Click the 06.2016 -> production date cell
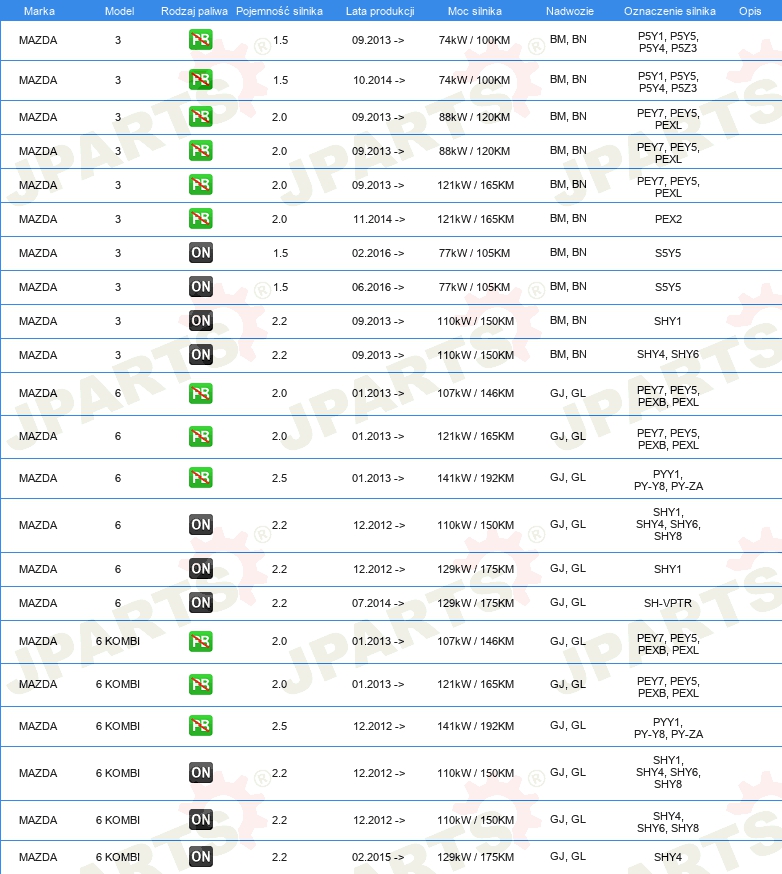This screenshot has height=874, width=782. pos(378,287)
